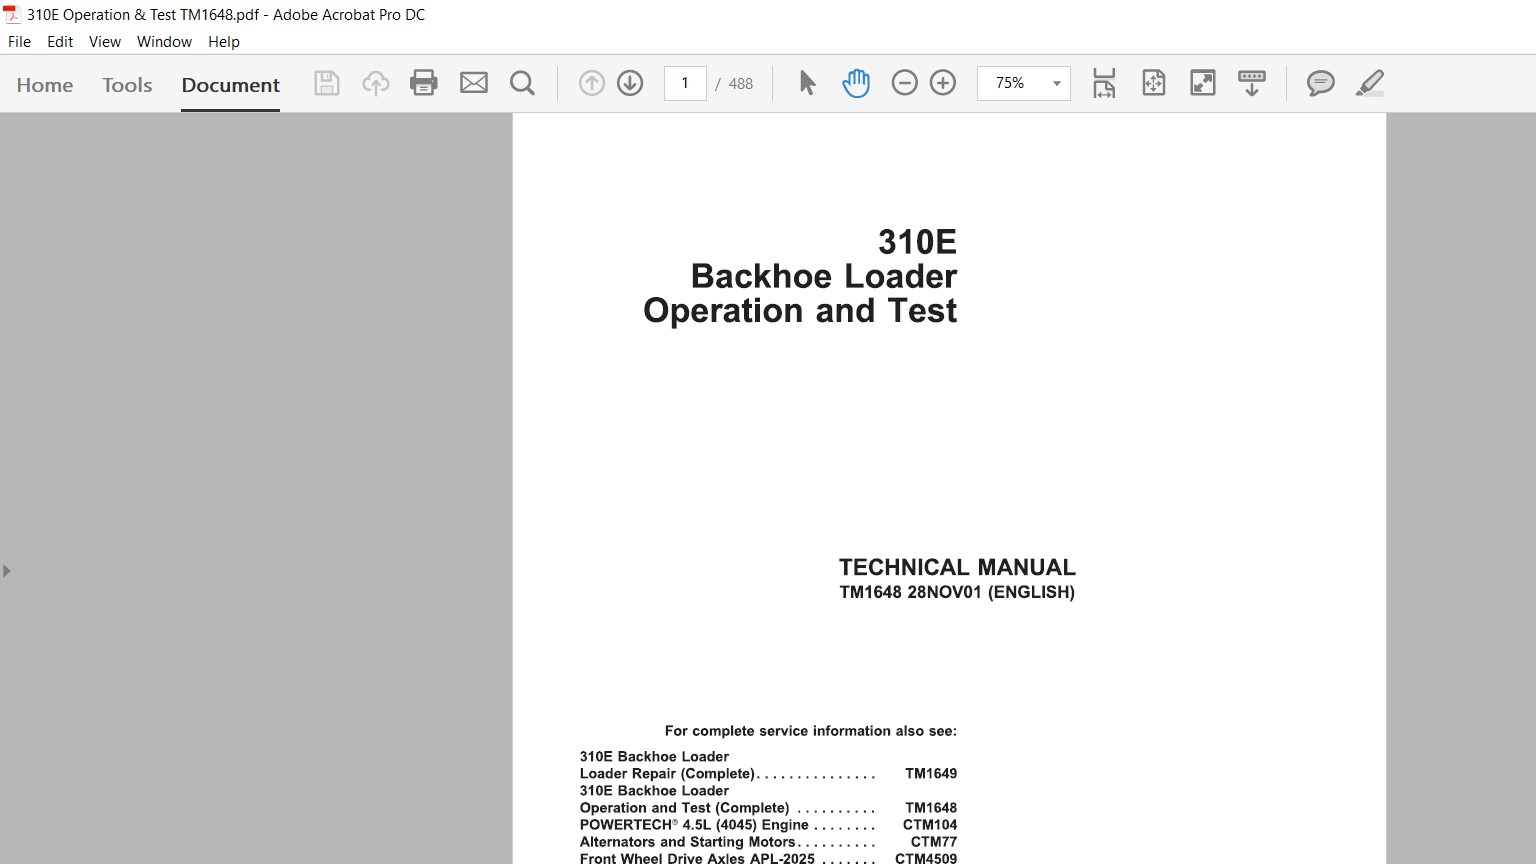Zoom in with plus icon
The width and height of the screenshot is (1536, 864).
tap(943, 83)
